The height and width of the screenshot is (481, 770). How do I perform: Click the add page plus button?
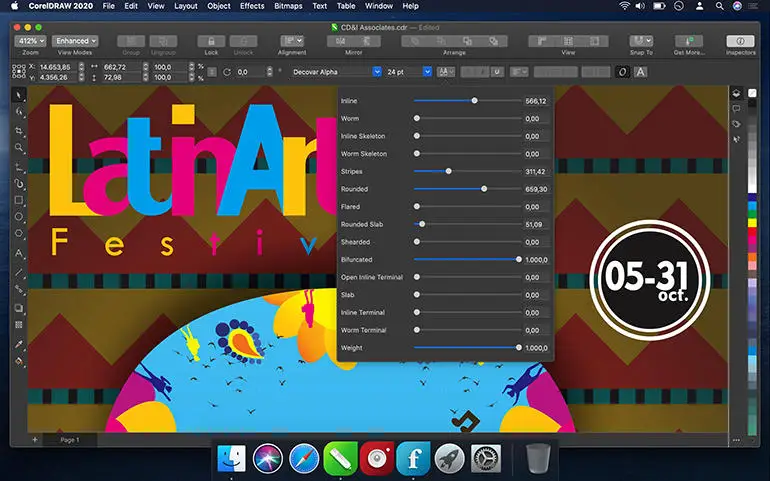pyautogui.click(x=34, y=439)
